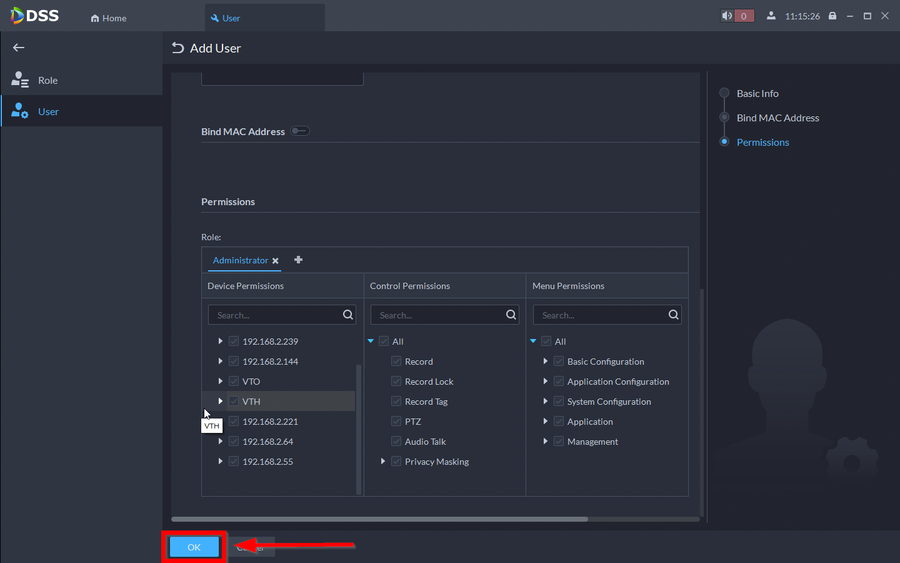
Task: Expand the Privacy Masking permission node
Action: point(383,462)
